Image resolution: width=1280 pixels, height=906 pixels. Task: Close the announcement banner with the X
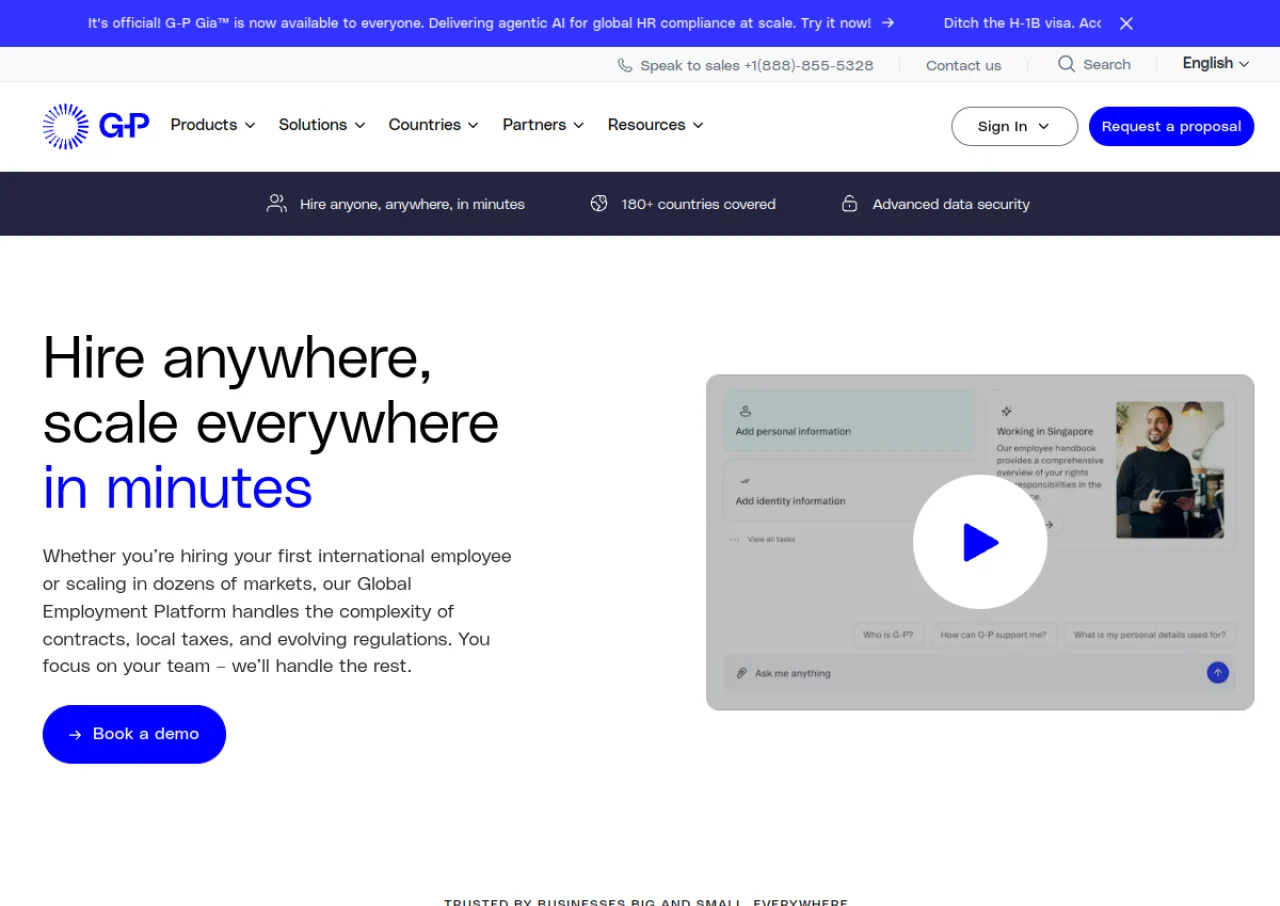tap(1126, 23)
